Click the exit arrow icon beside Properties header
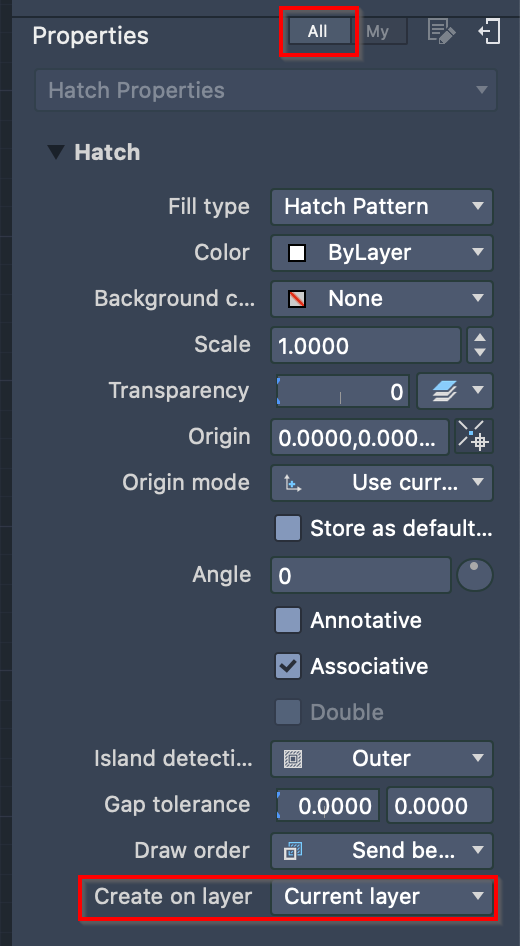The image size is (520, 946). tap(489, 31)
